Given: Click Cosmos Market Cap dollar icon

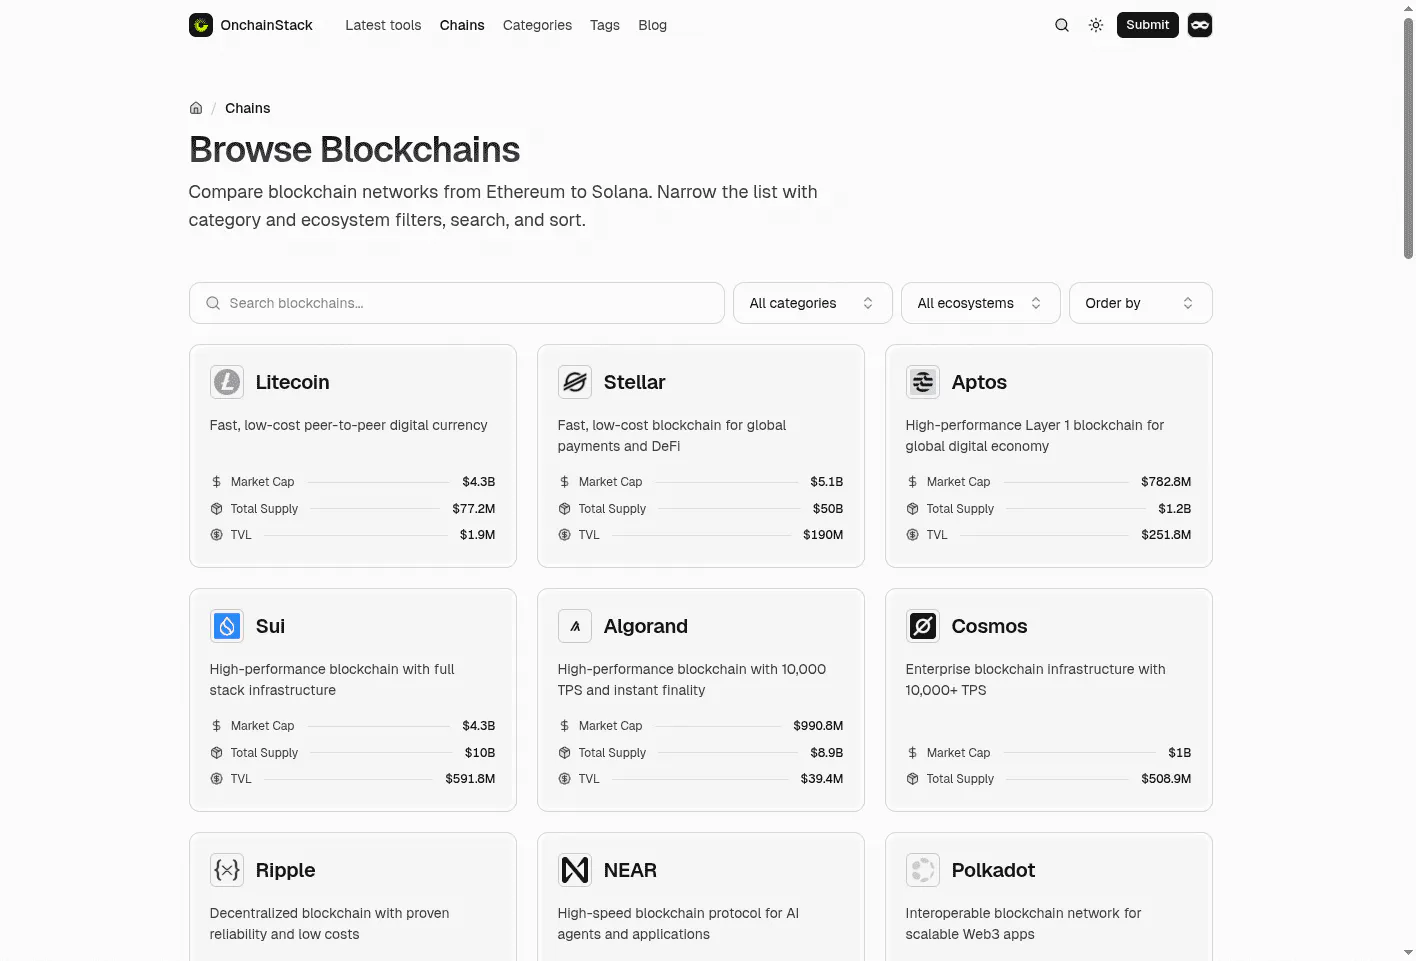Looking at the screenshot, I should click(912, 753).
